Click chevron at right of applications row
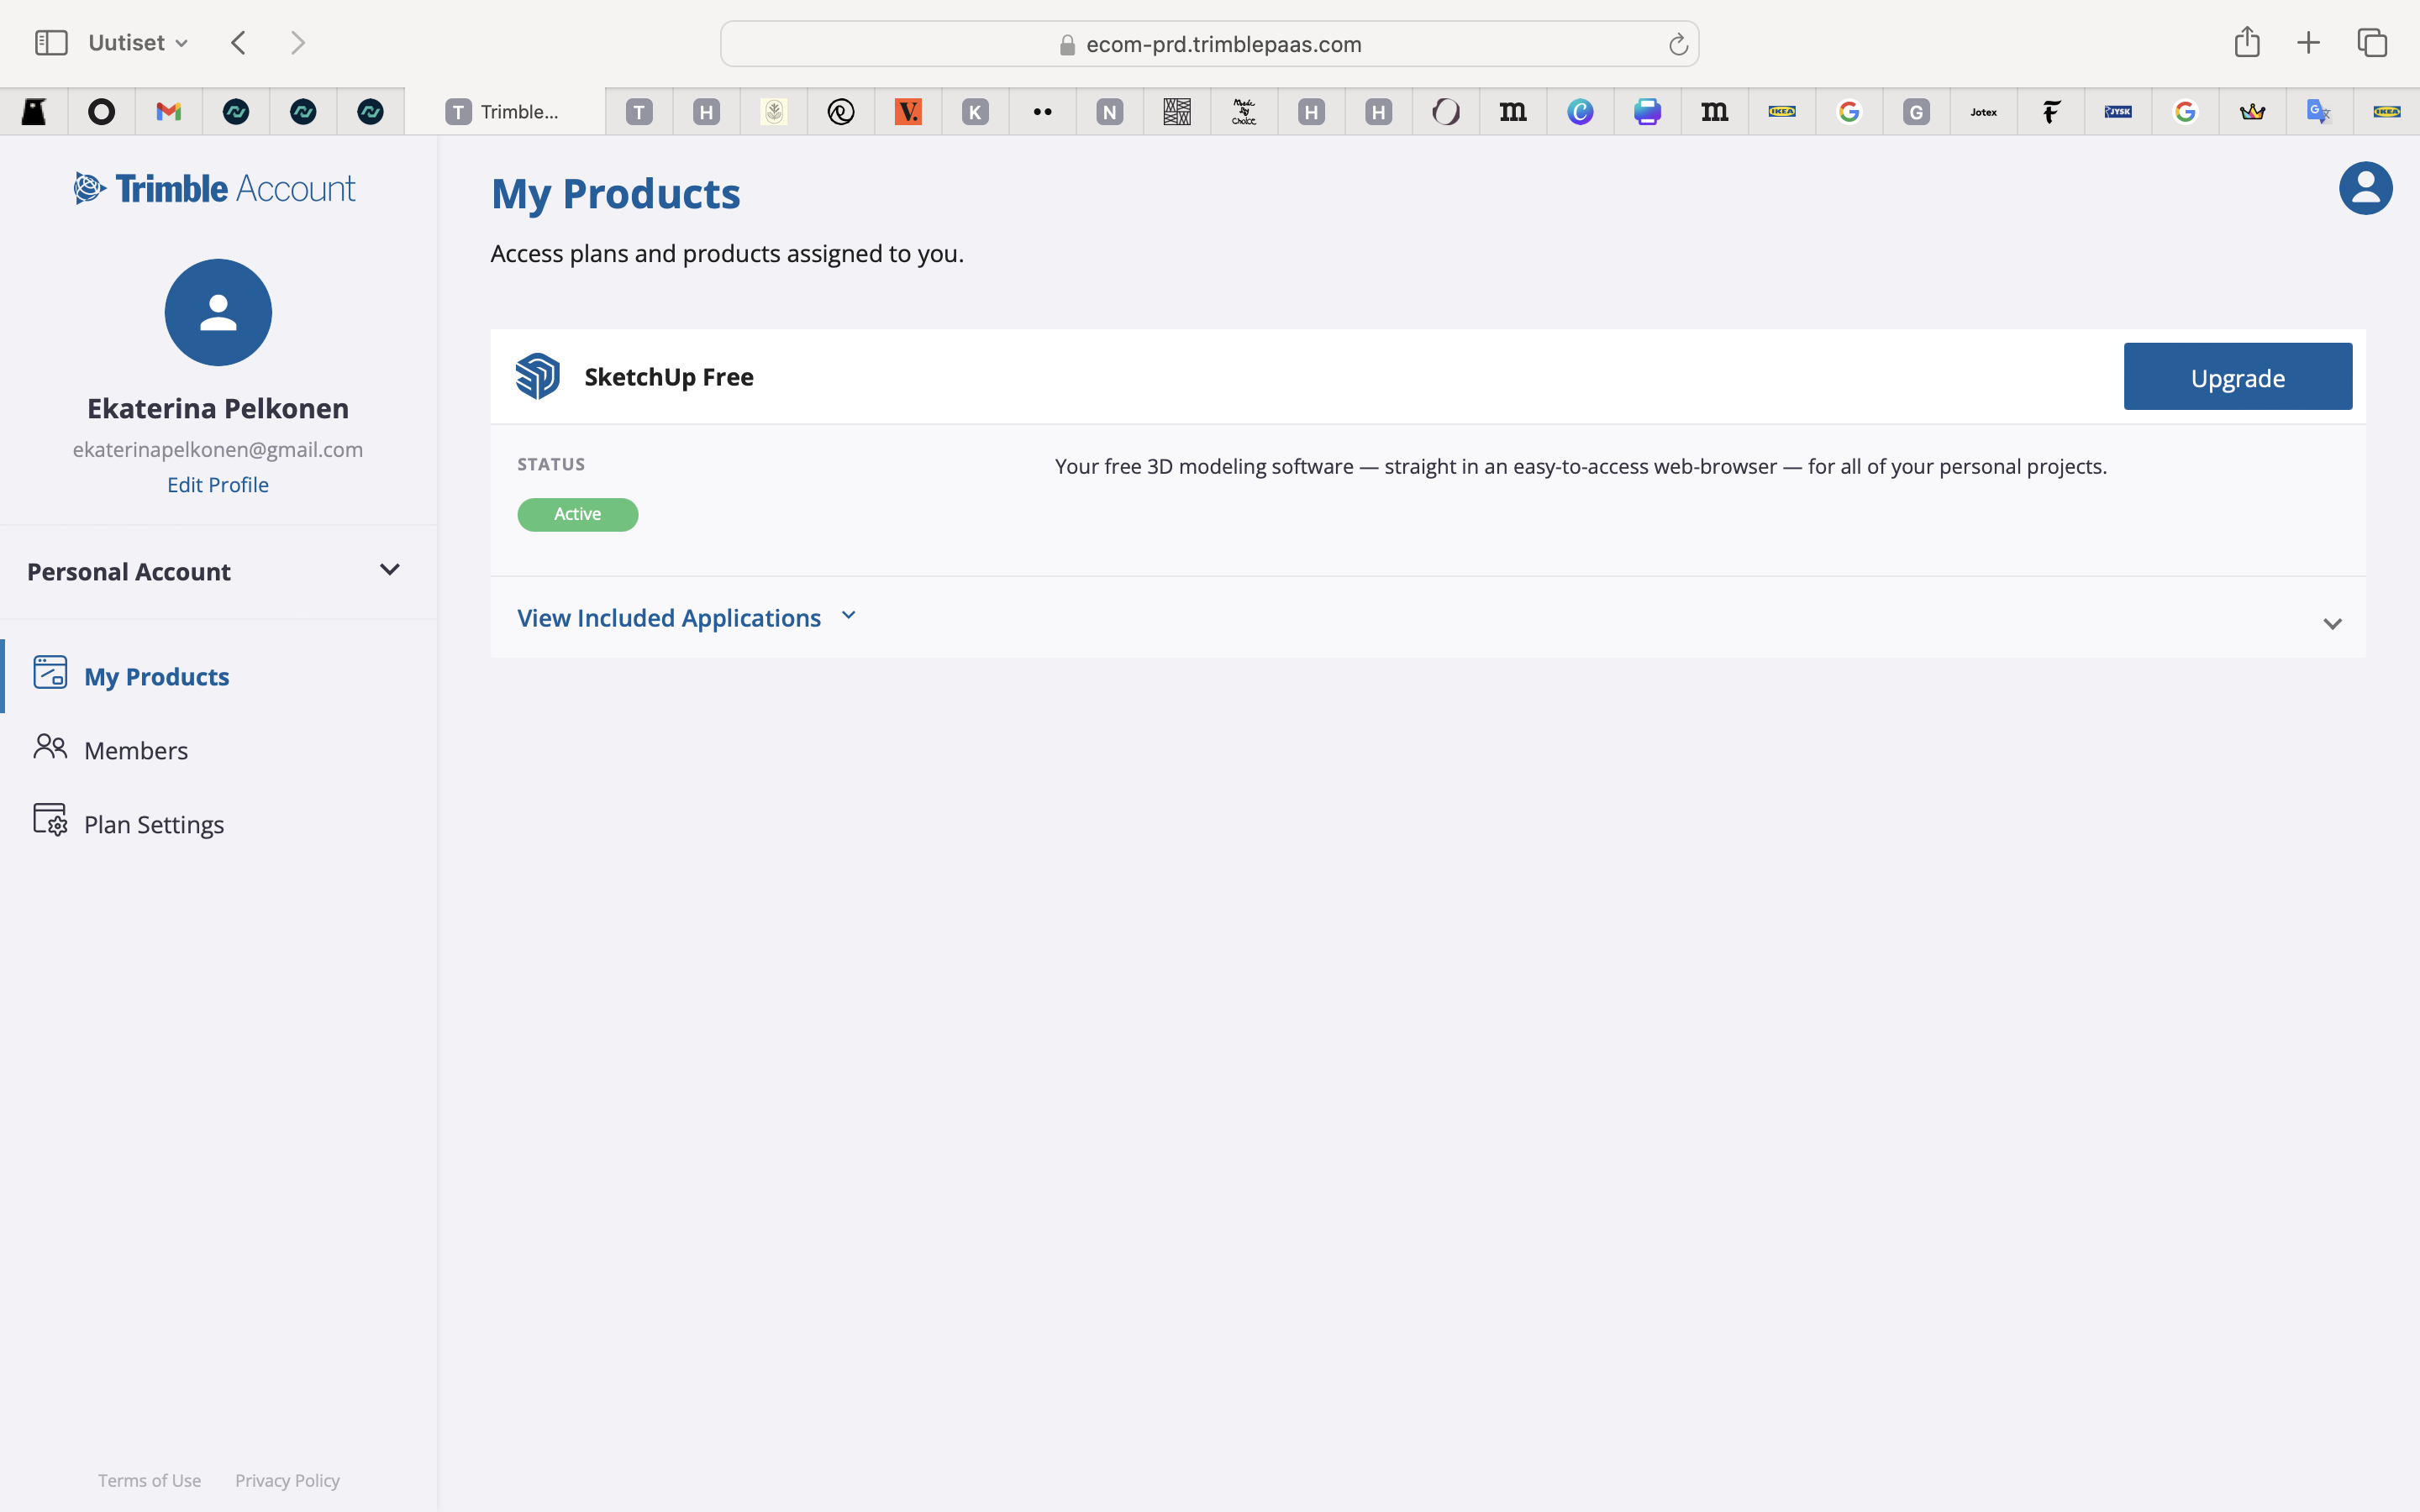This screenshot has height=1512, width=2420. click(2332, 624)
